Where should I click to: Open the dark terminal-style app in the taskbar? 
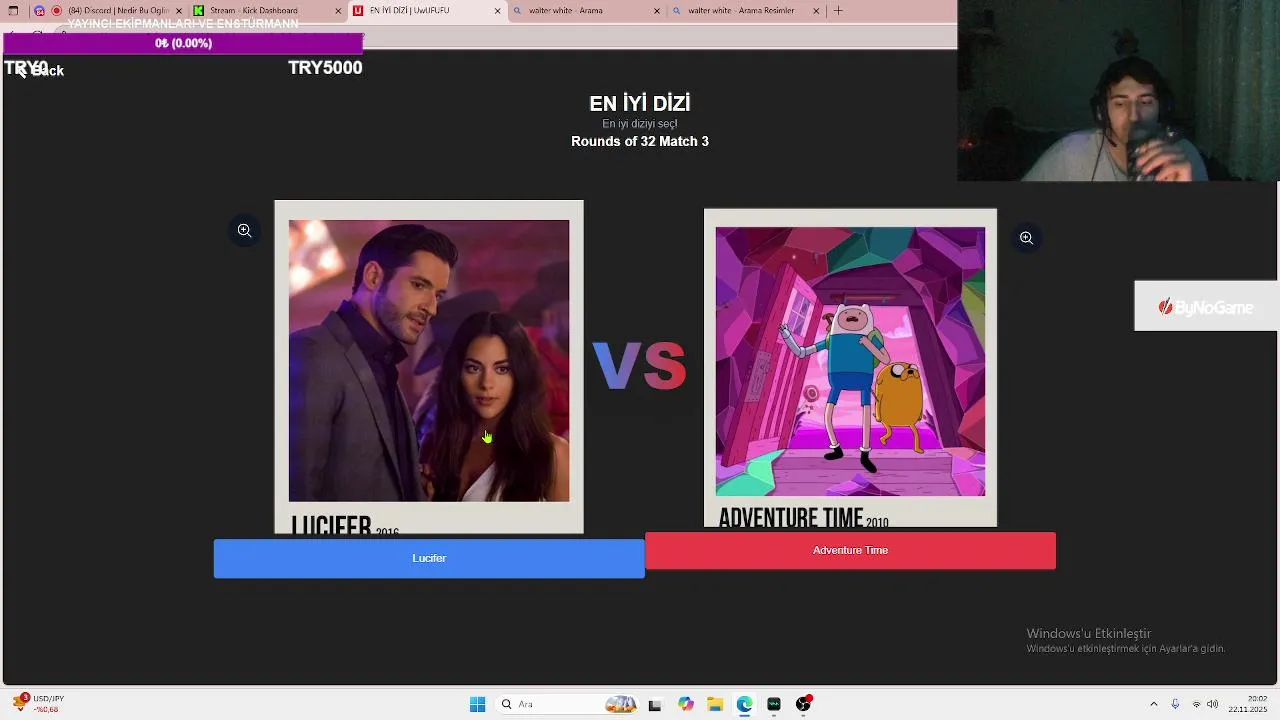[773, 704]
